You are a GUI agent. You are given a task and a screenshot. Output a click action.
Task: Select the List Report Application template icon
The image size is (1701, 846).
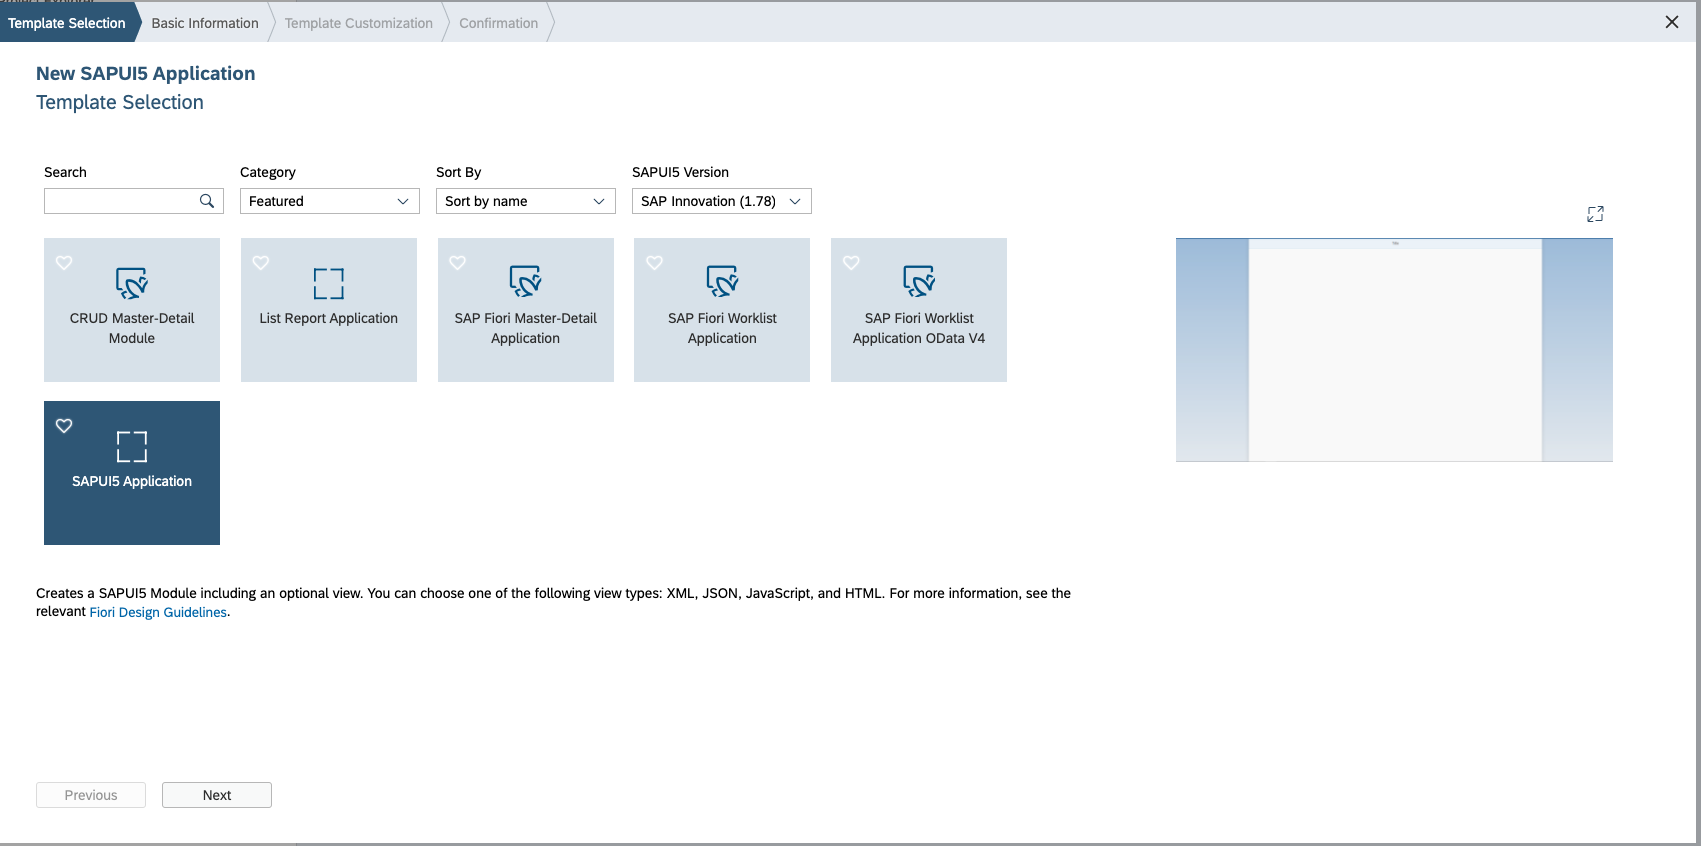coord(329,283)
